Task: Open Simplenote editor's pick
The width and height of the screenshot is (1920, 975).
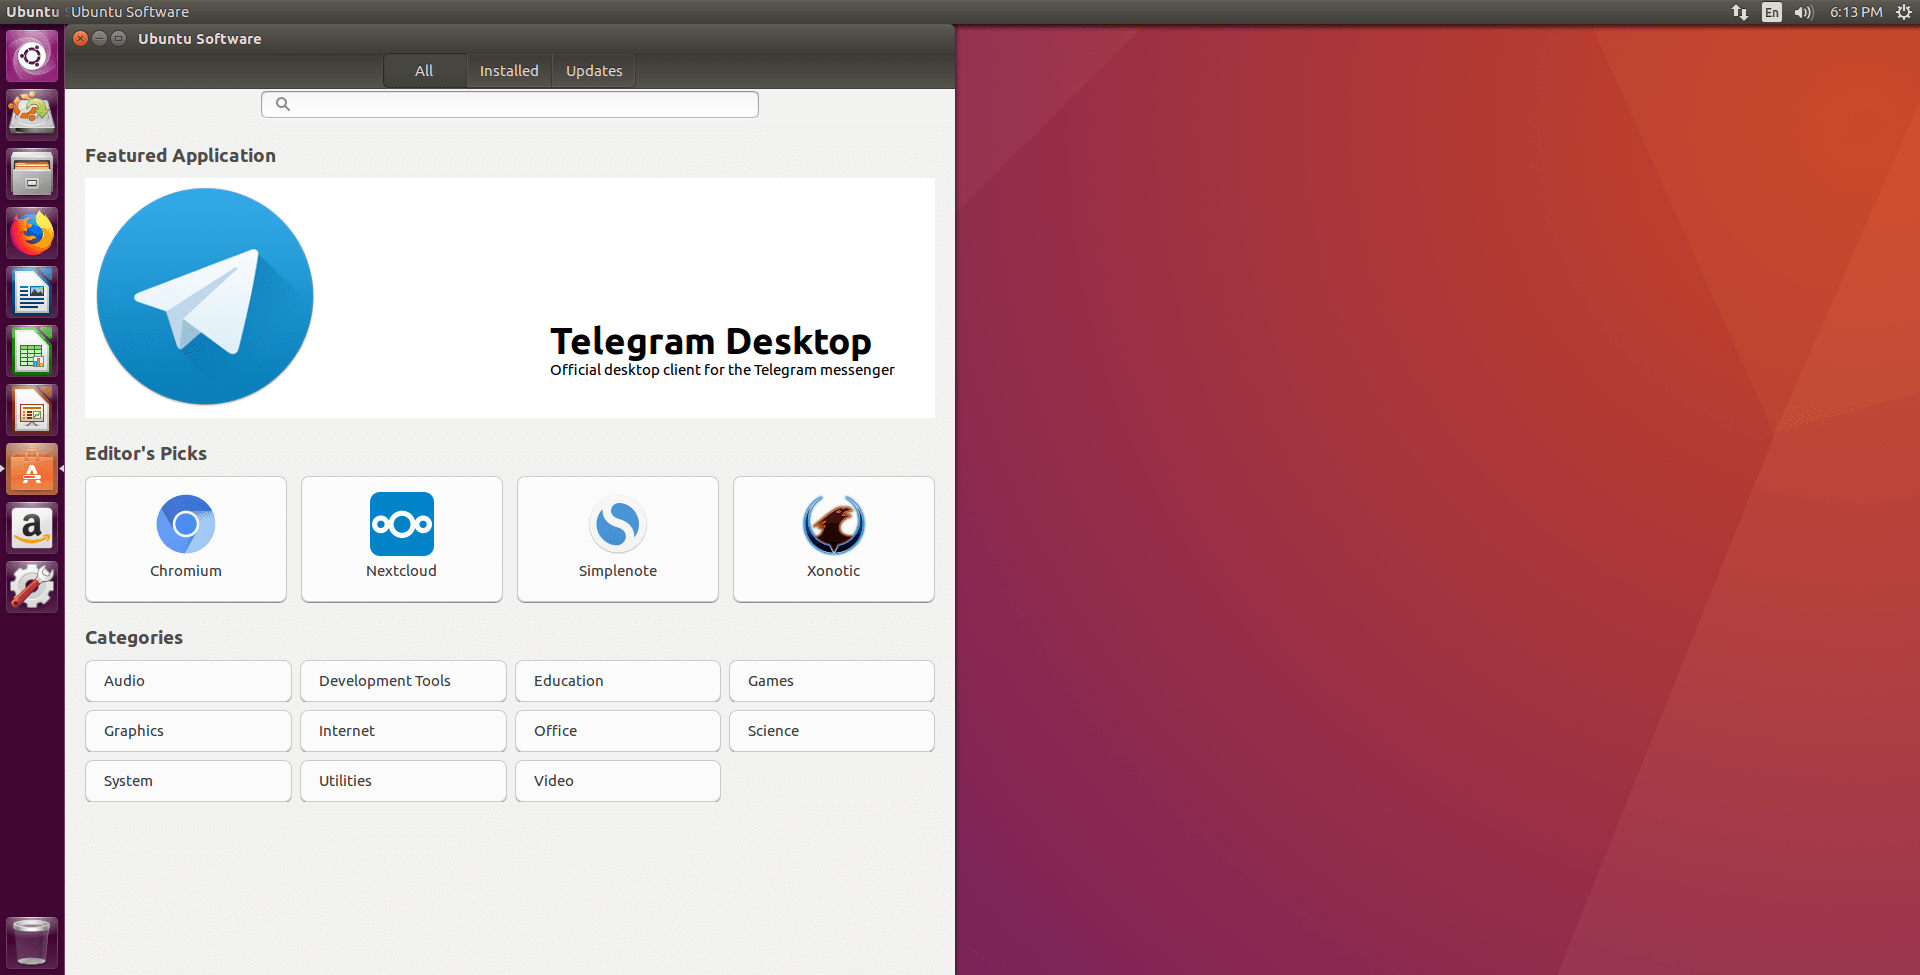Action: (x=618, y=539)
